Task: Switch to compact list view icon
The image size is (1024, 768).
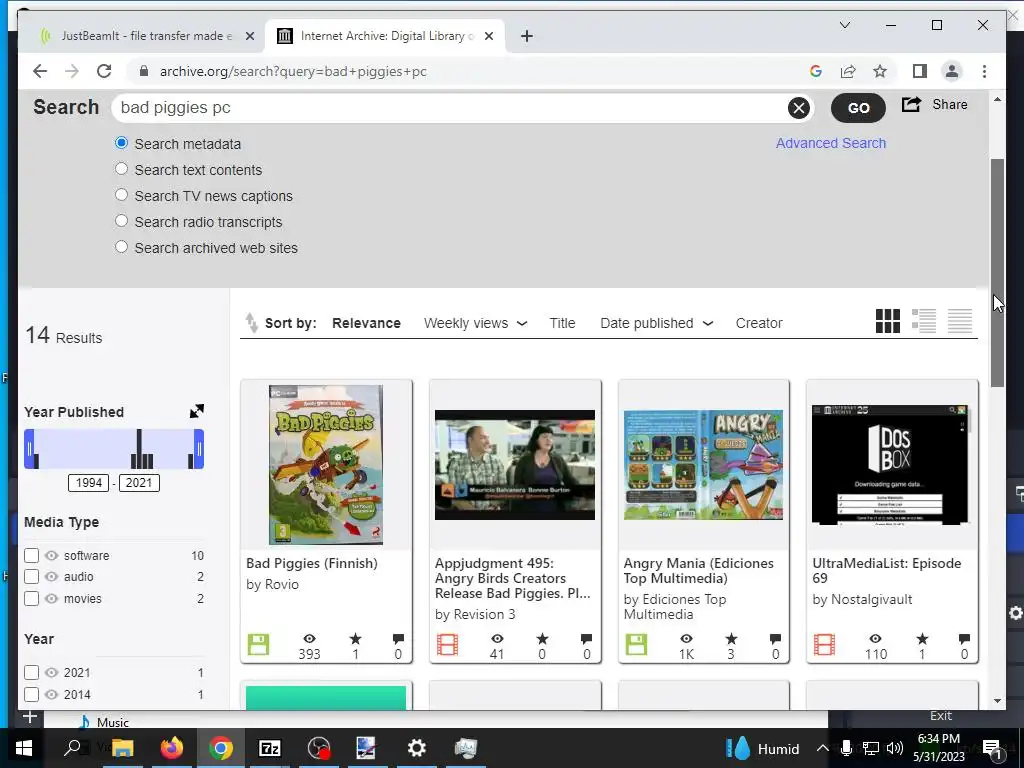Action: click(960, 321)
